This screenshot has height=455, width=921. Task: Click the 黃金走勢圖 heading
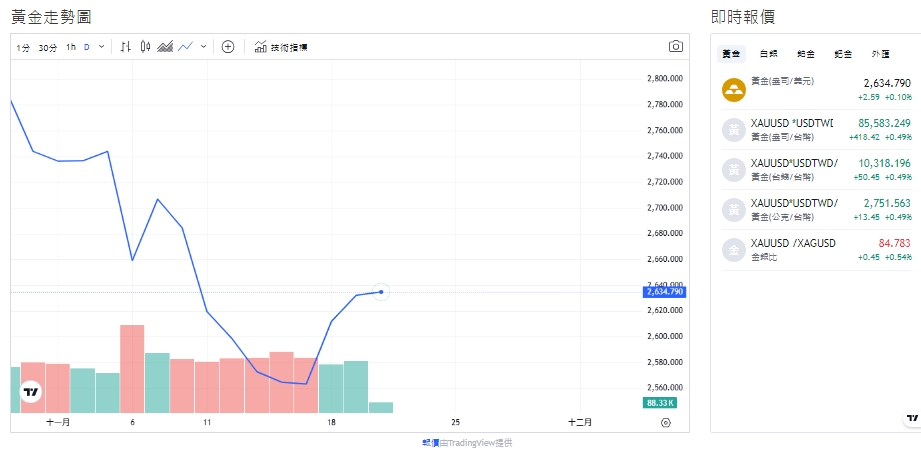click(x=51, y=17)
